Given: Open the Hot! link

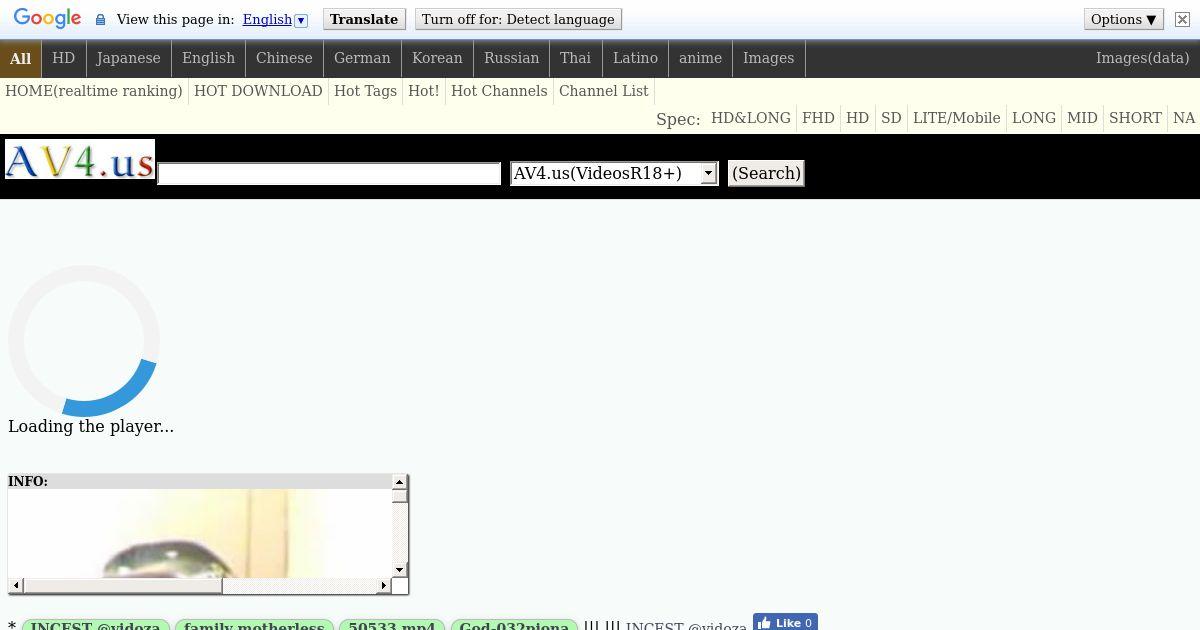Looking at the screenshot, I should 424,91.
